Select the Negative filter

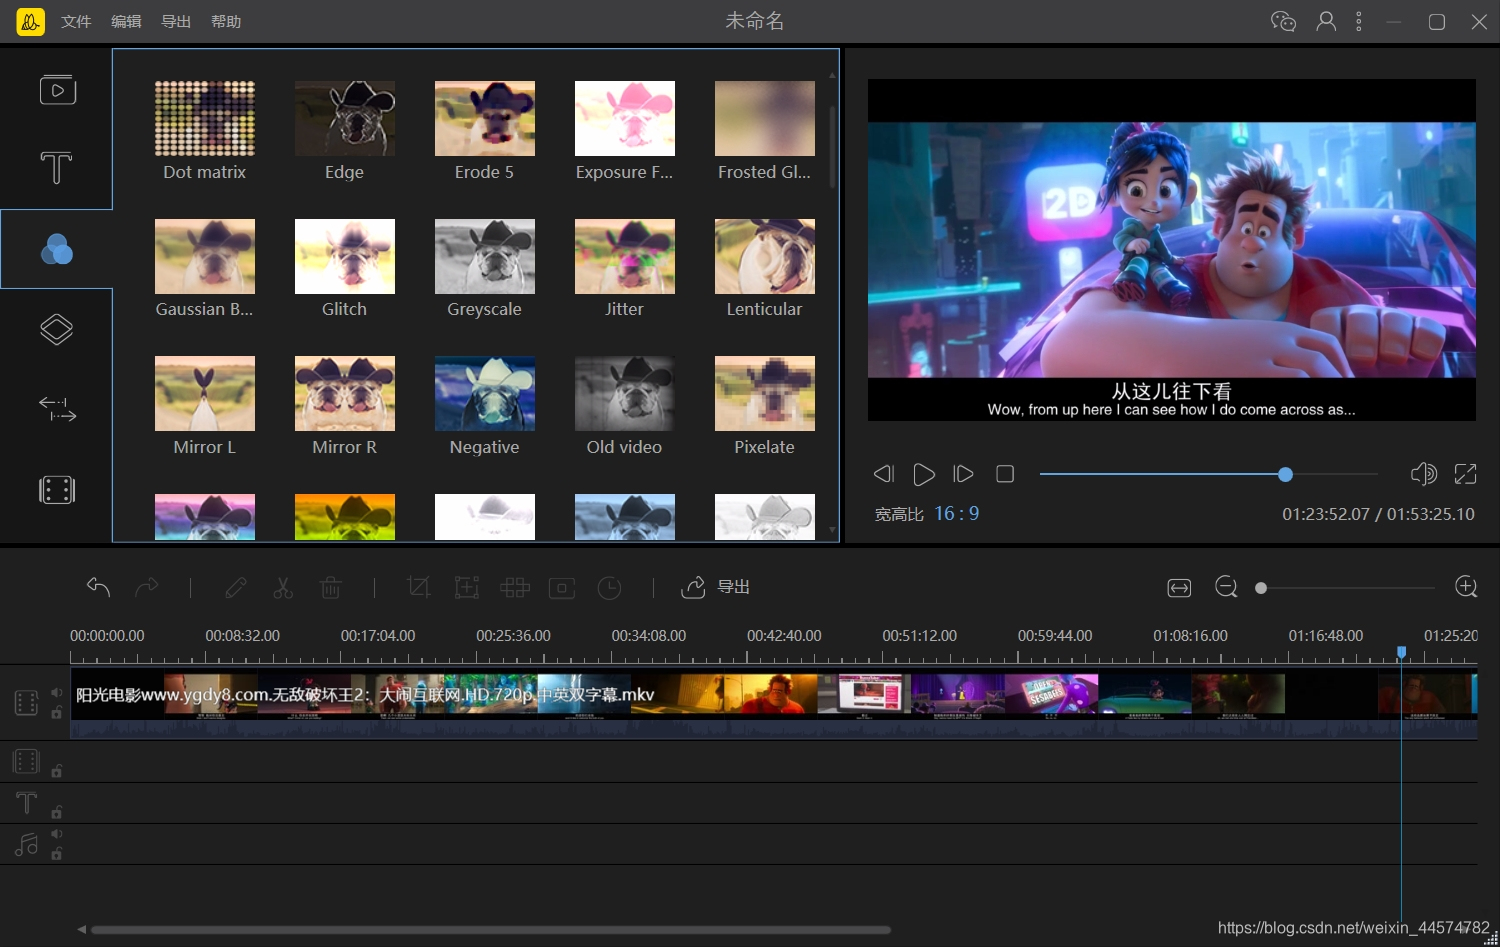[485, 393]
